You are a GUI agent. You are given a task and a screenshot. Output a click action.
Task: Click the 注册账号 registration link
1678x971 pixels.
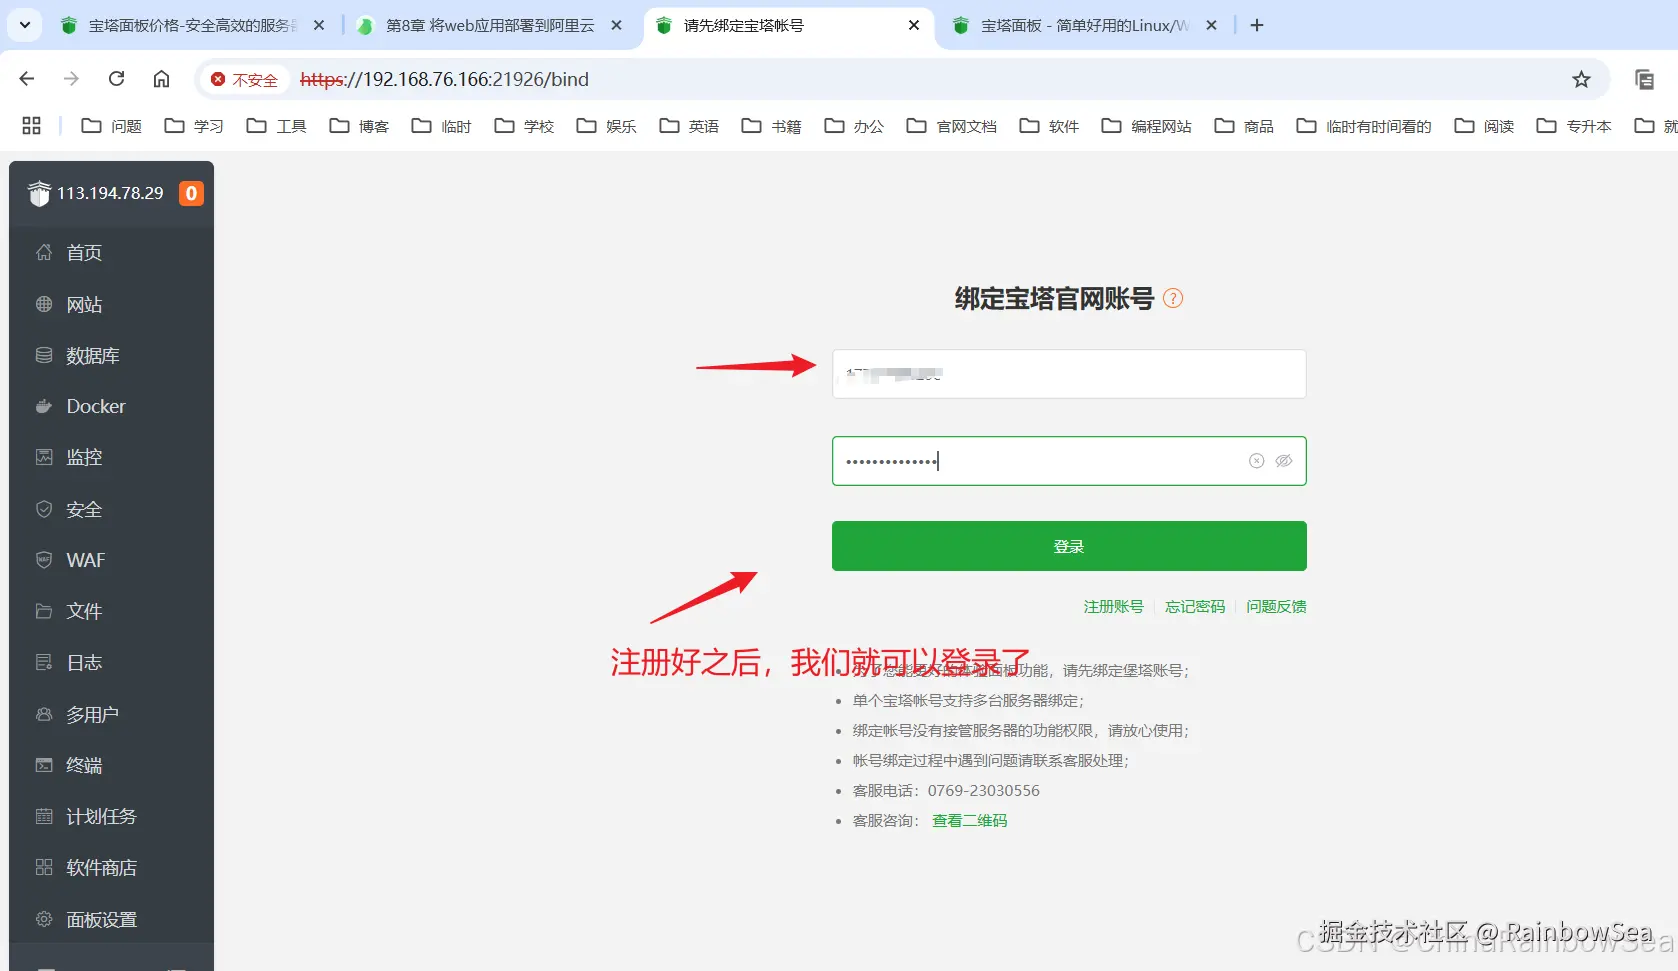(1113, 606)
